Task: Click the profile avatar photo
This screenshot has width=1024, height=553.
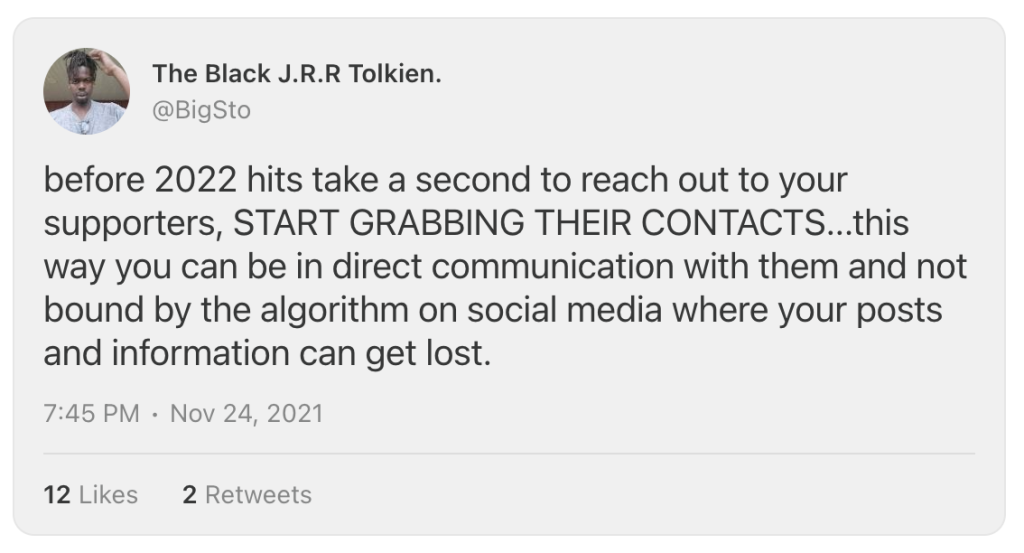Action: point(86,91)
